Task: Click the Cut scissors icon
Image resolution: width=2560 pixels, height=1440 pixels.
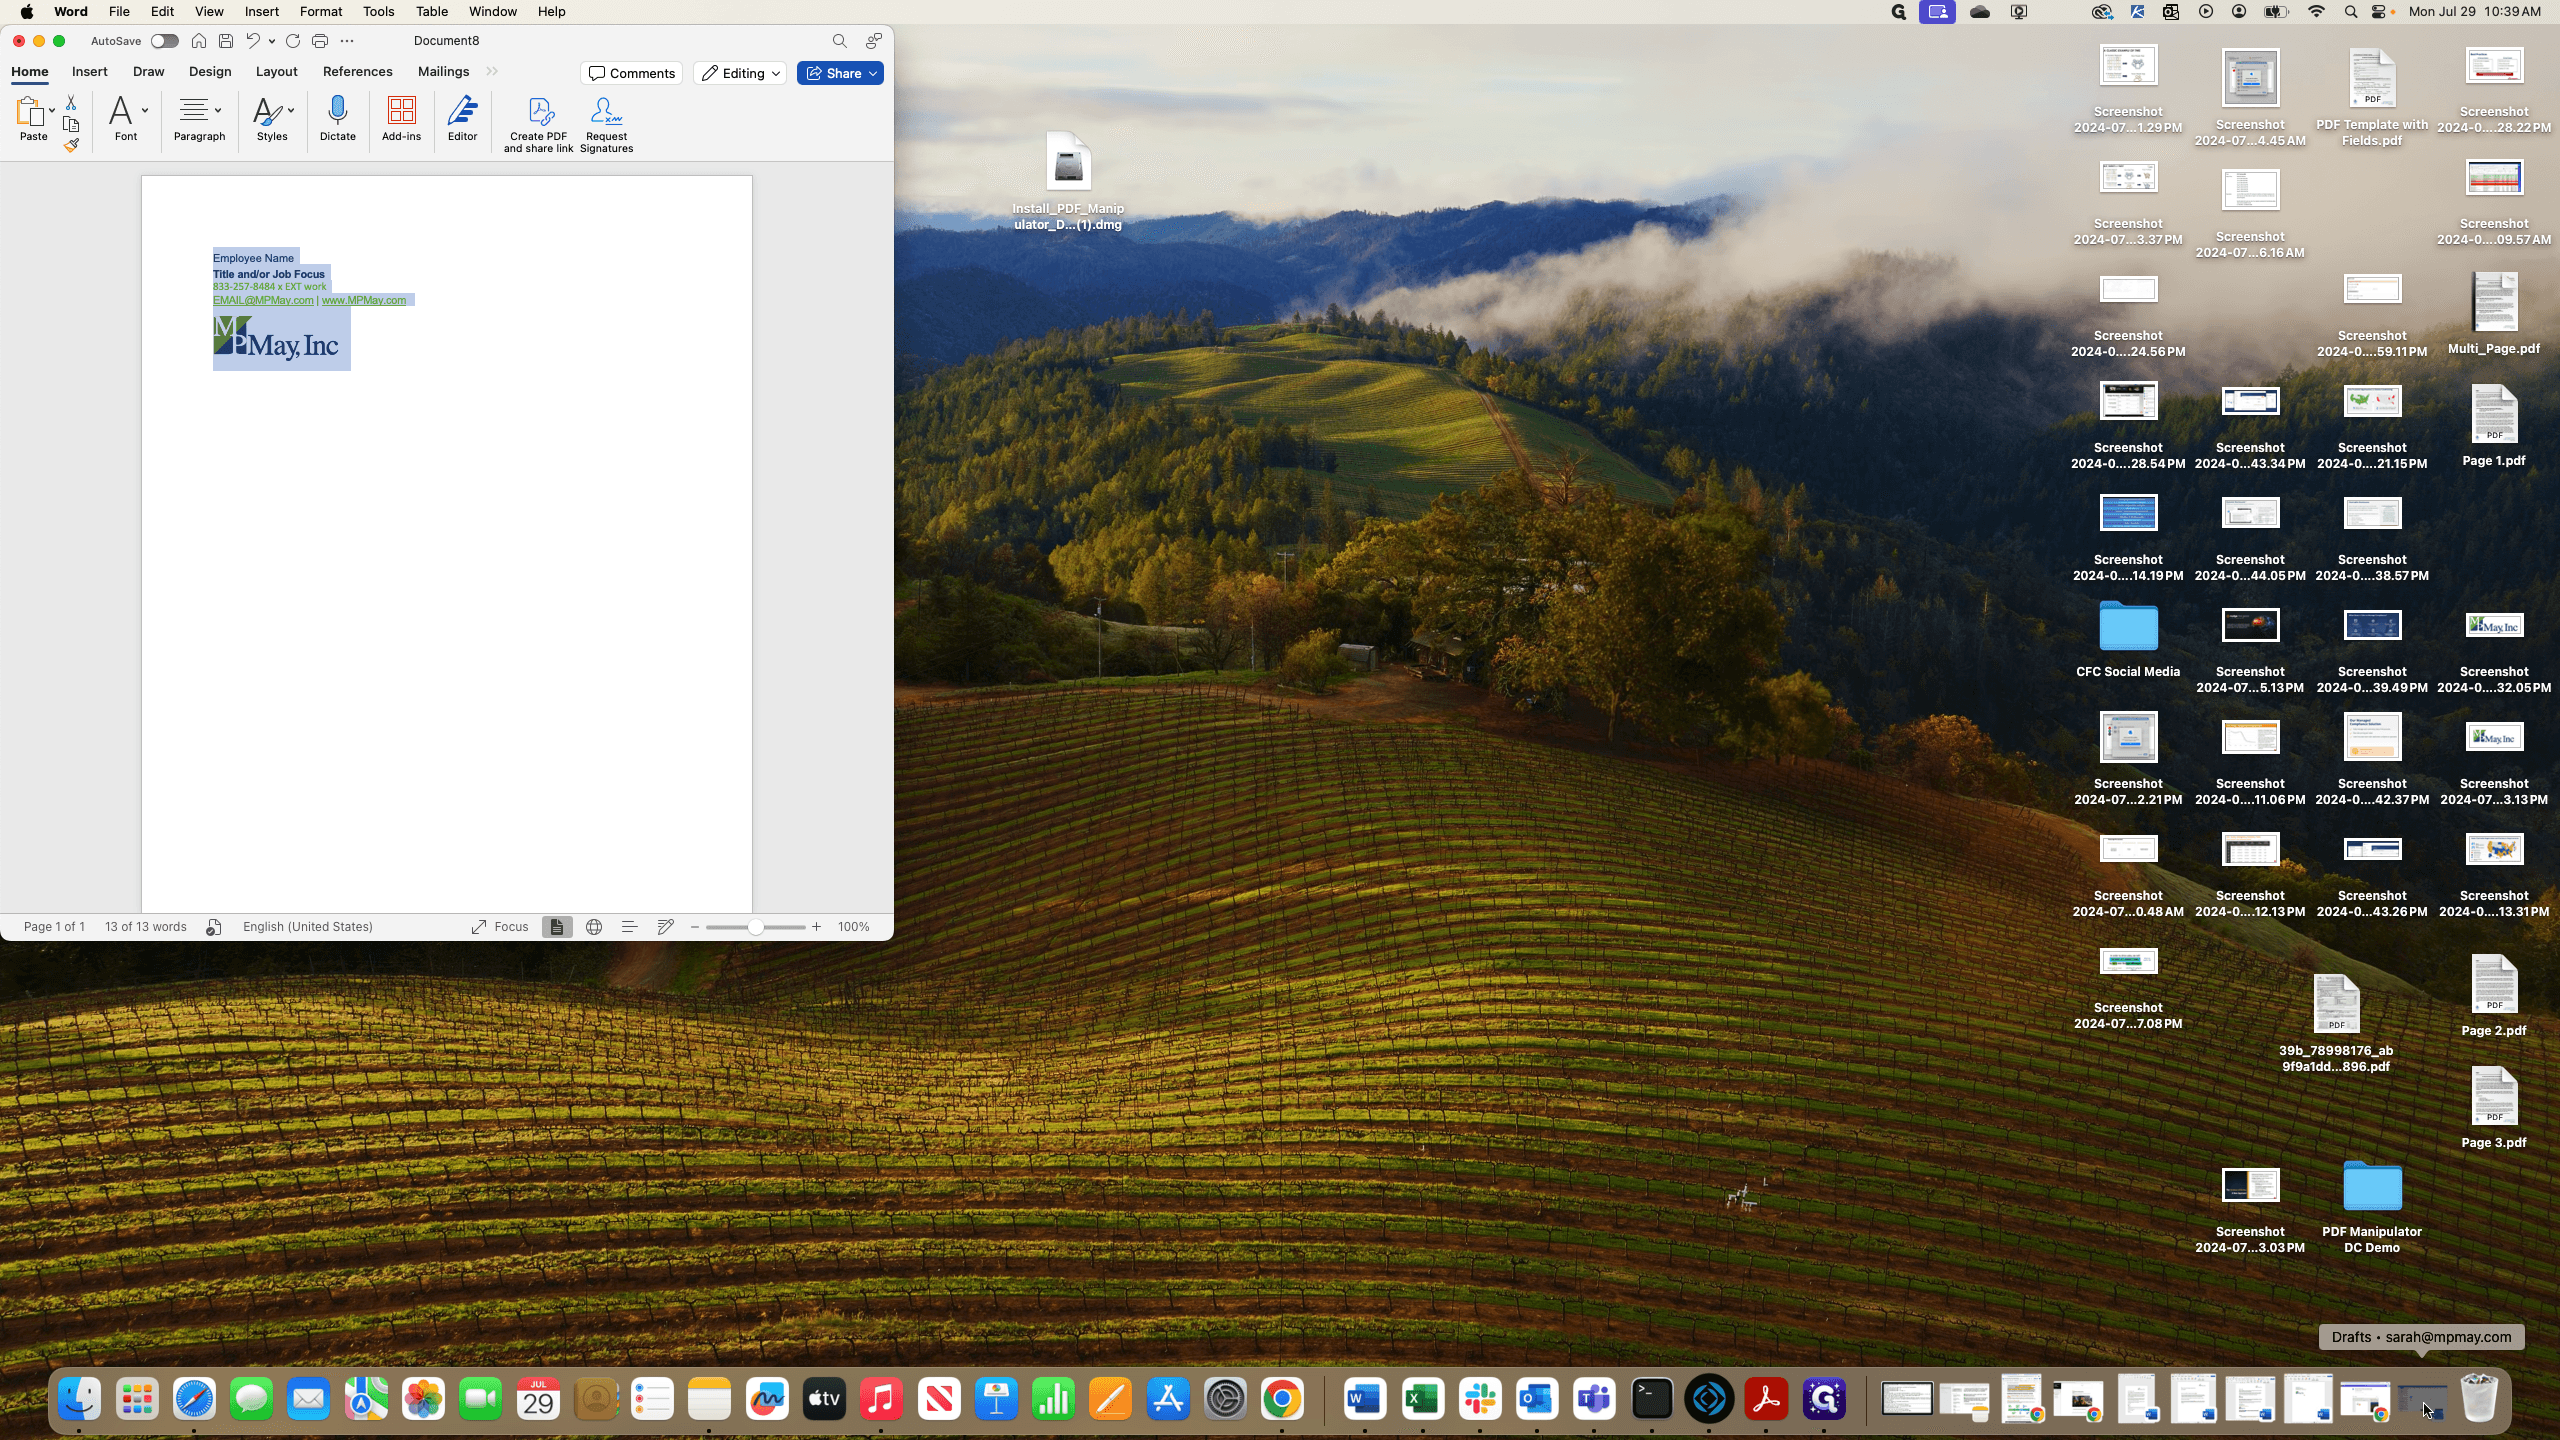Action: click(x=71, y=103)
